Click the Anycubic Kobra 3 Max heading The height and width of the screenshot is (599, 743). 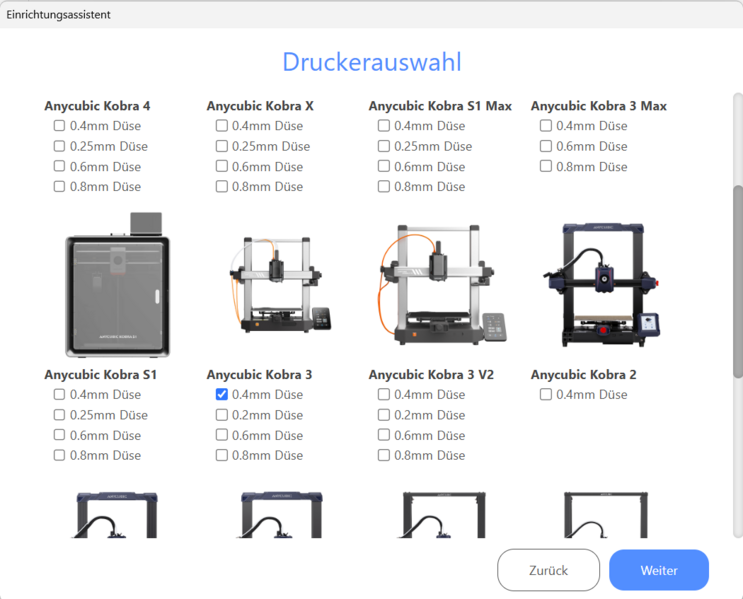(598, 106)
